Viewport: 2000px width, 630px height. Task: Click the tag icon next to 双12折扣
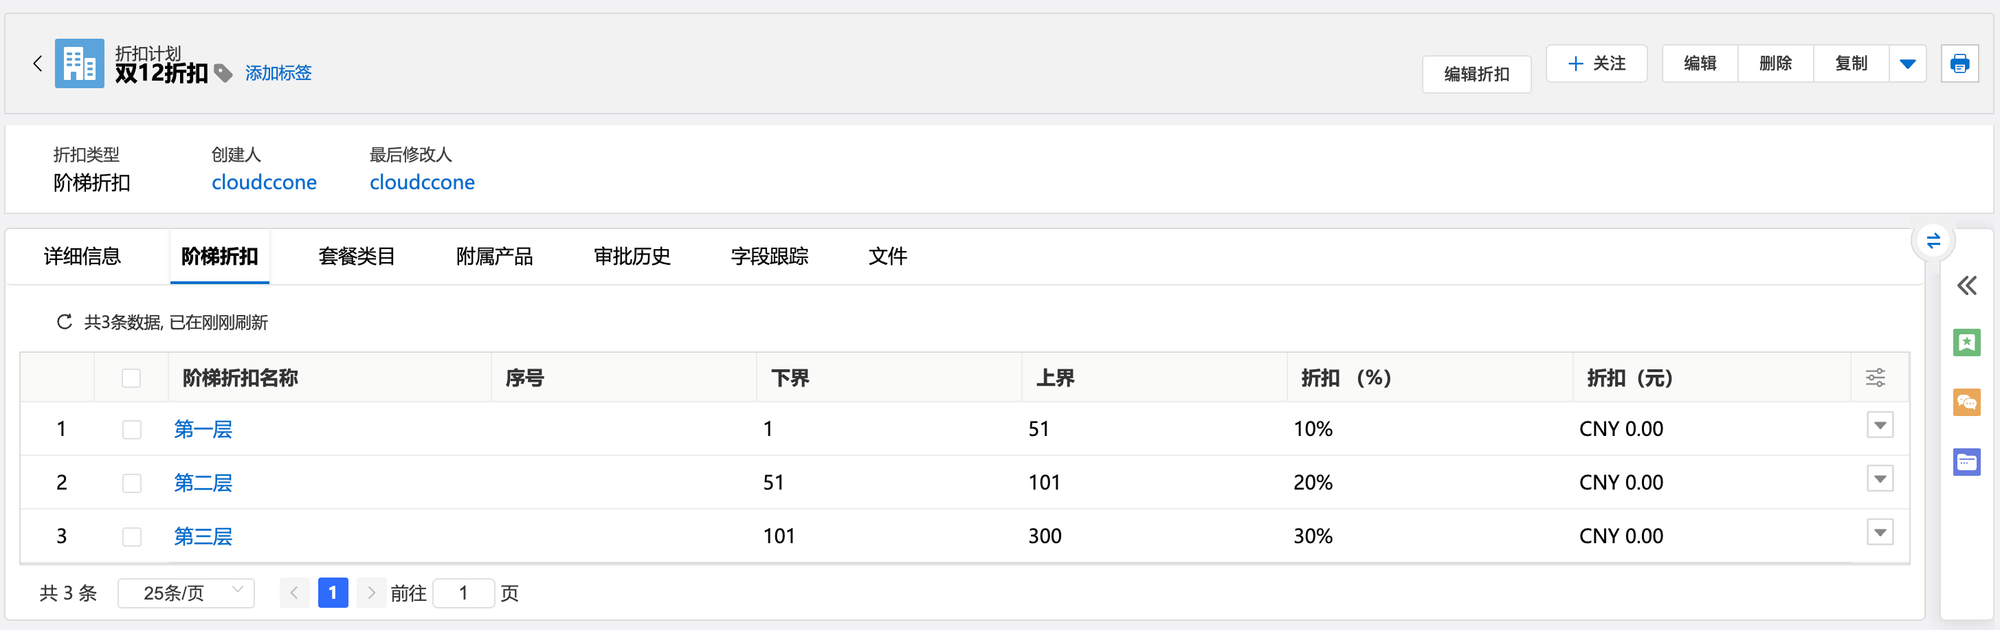(x=224, y=73)
